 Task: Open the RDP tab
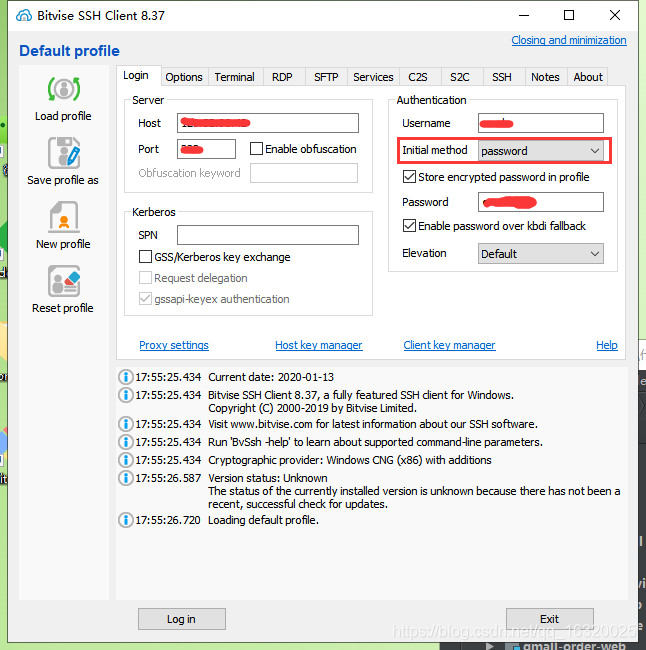tap(282, 77)
